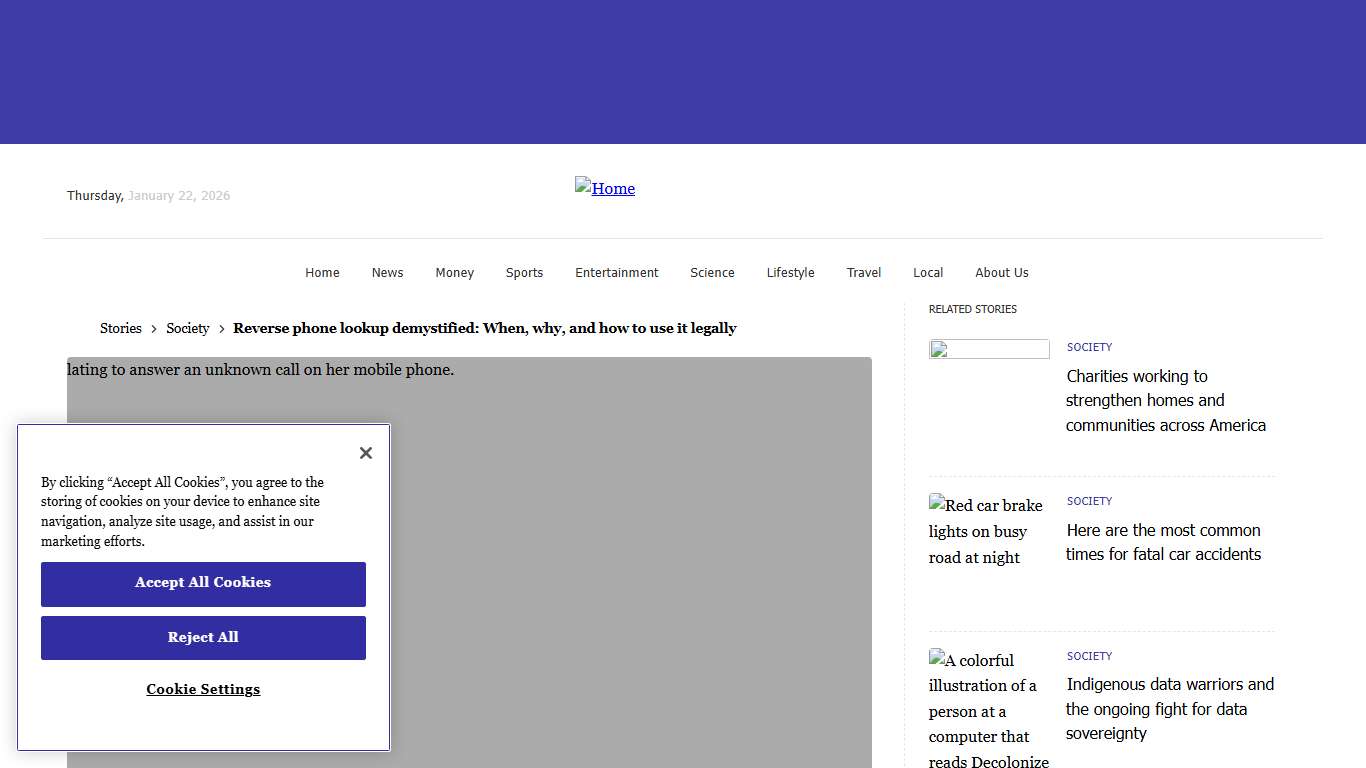The image size is (1366, 768).
Task: Open the Money section
Action: [x=454, y=272]
